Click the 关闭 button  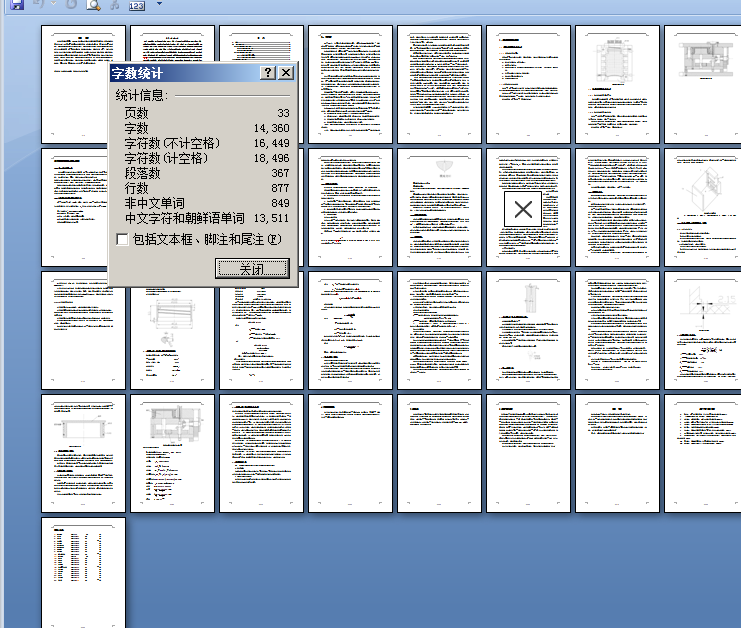pos(252,268)
